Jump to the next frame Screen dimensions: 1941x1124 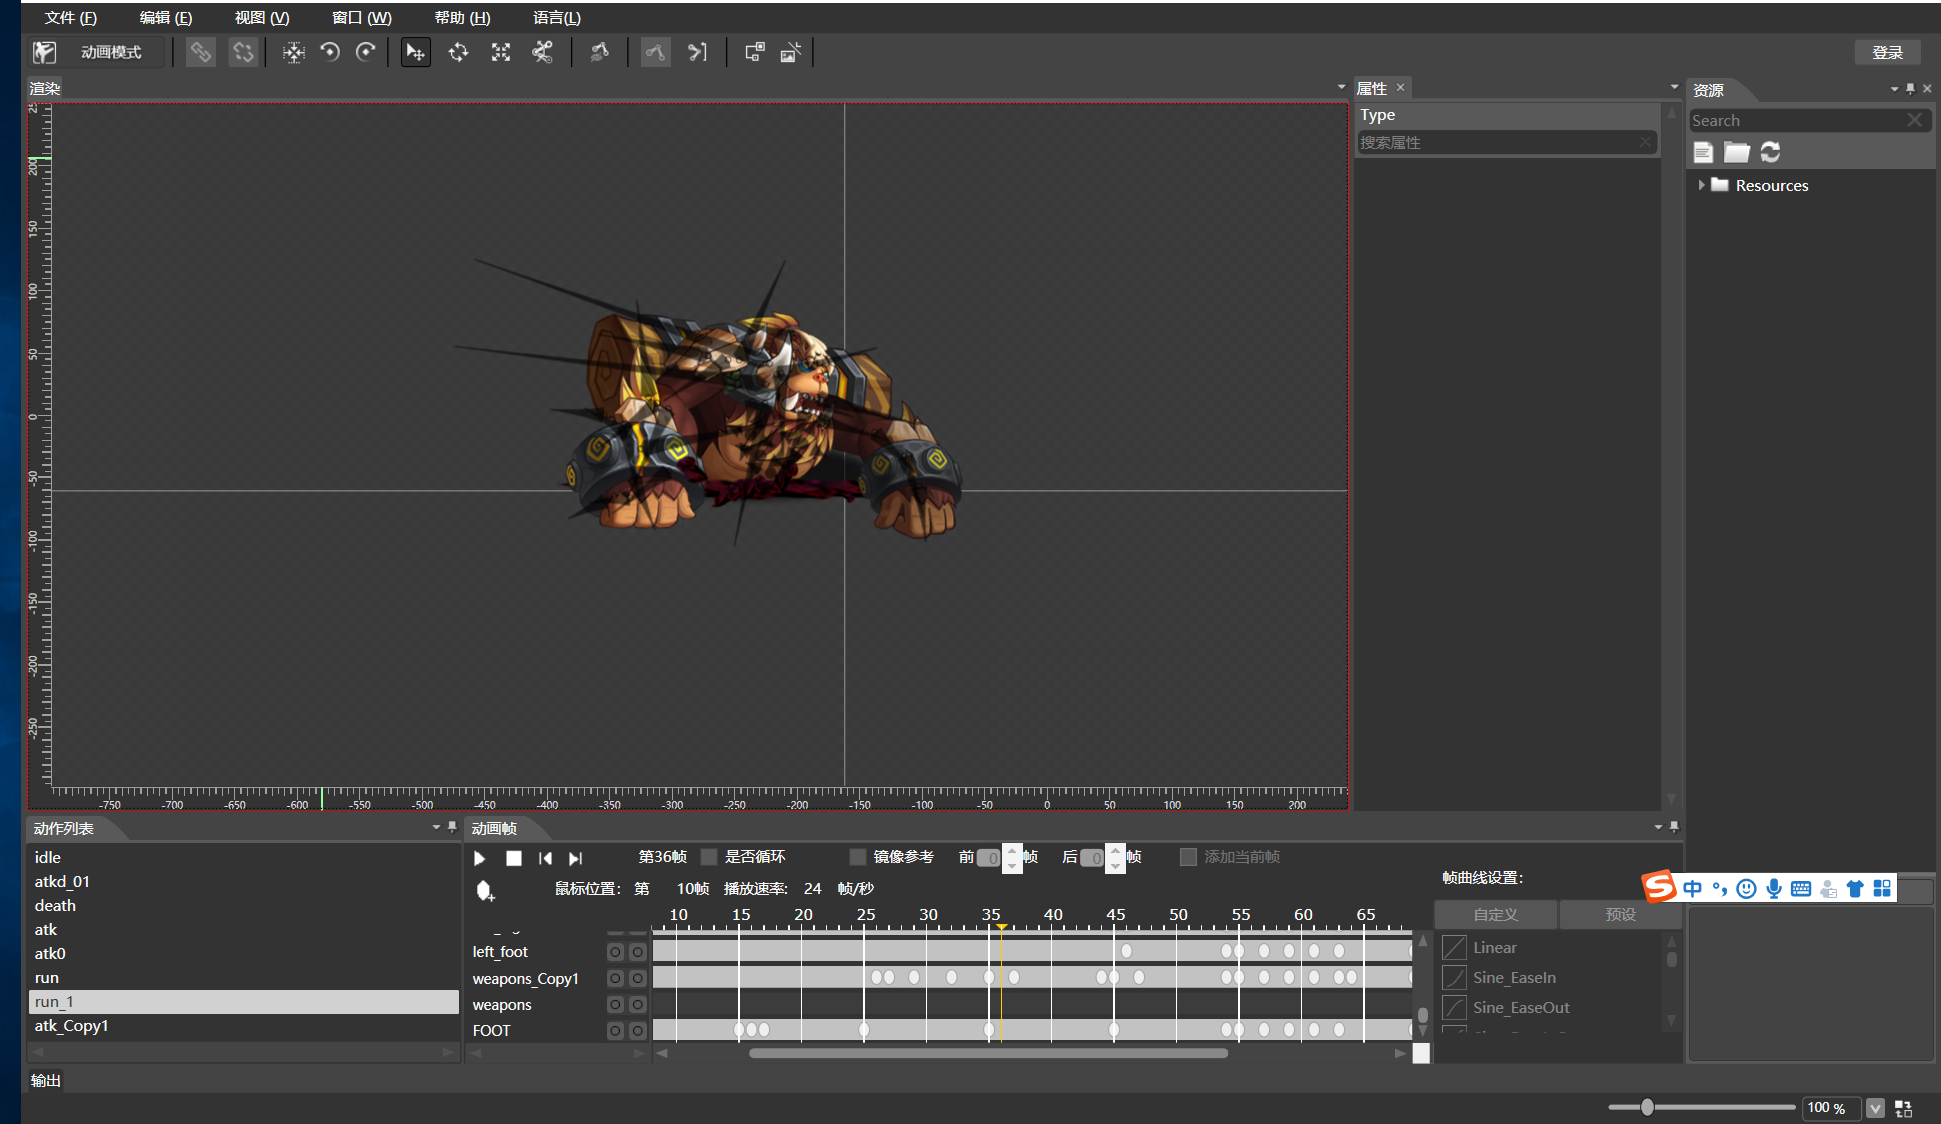[575, 858]
